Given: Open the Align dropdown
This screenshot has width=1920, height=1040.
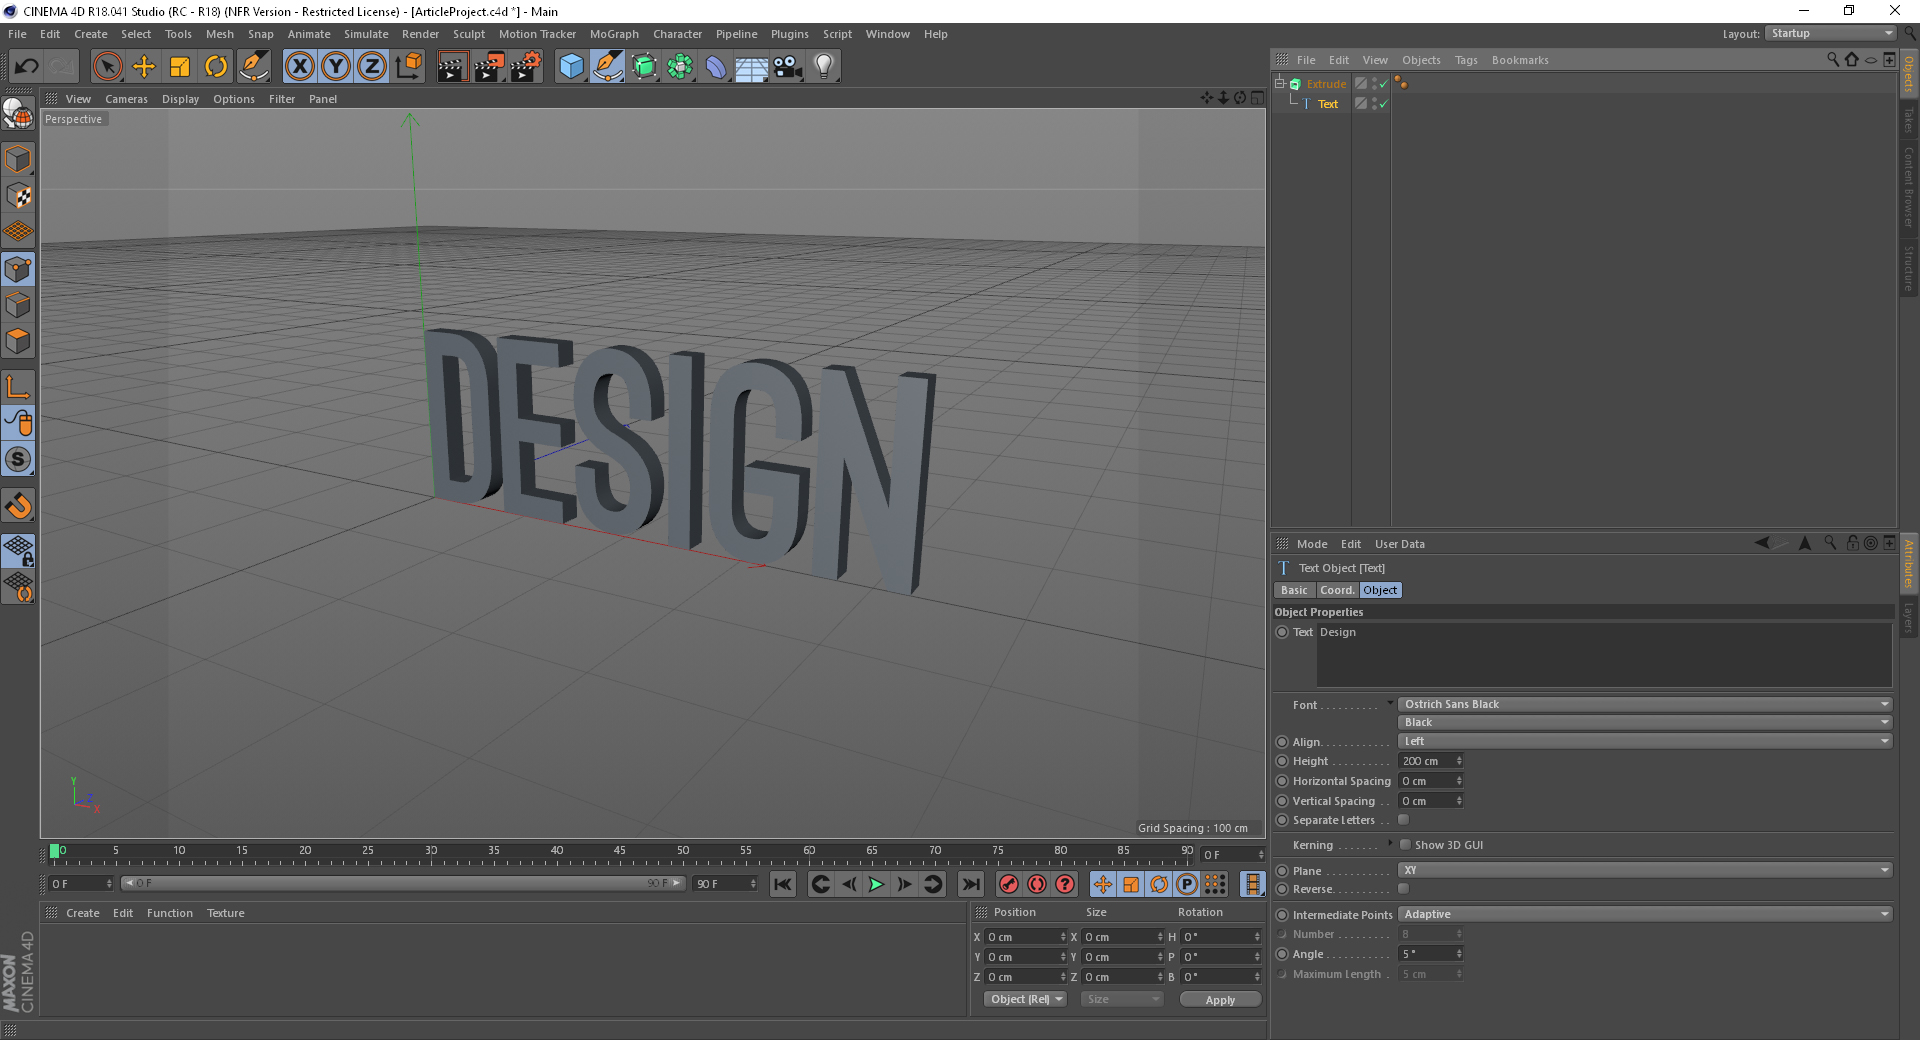Looking at the screenshot, I should pyautogui.click(x=1645, y=741).
